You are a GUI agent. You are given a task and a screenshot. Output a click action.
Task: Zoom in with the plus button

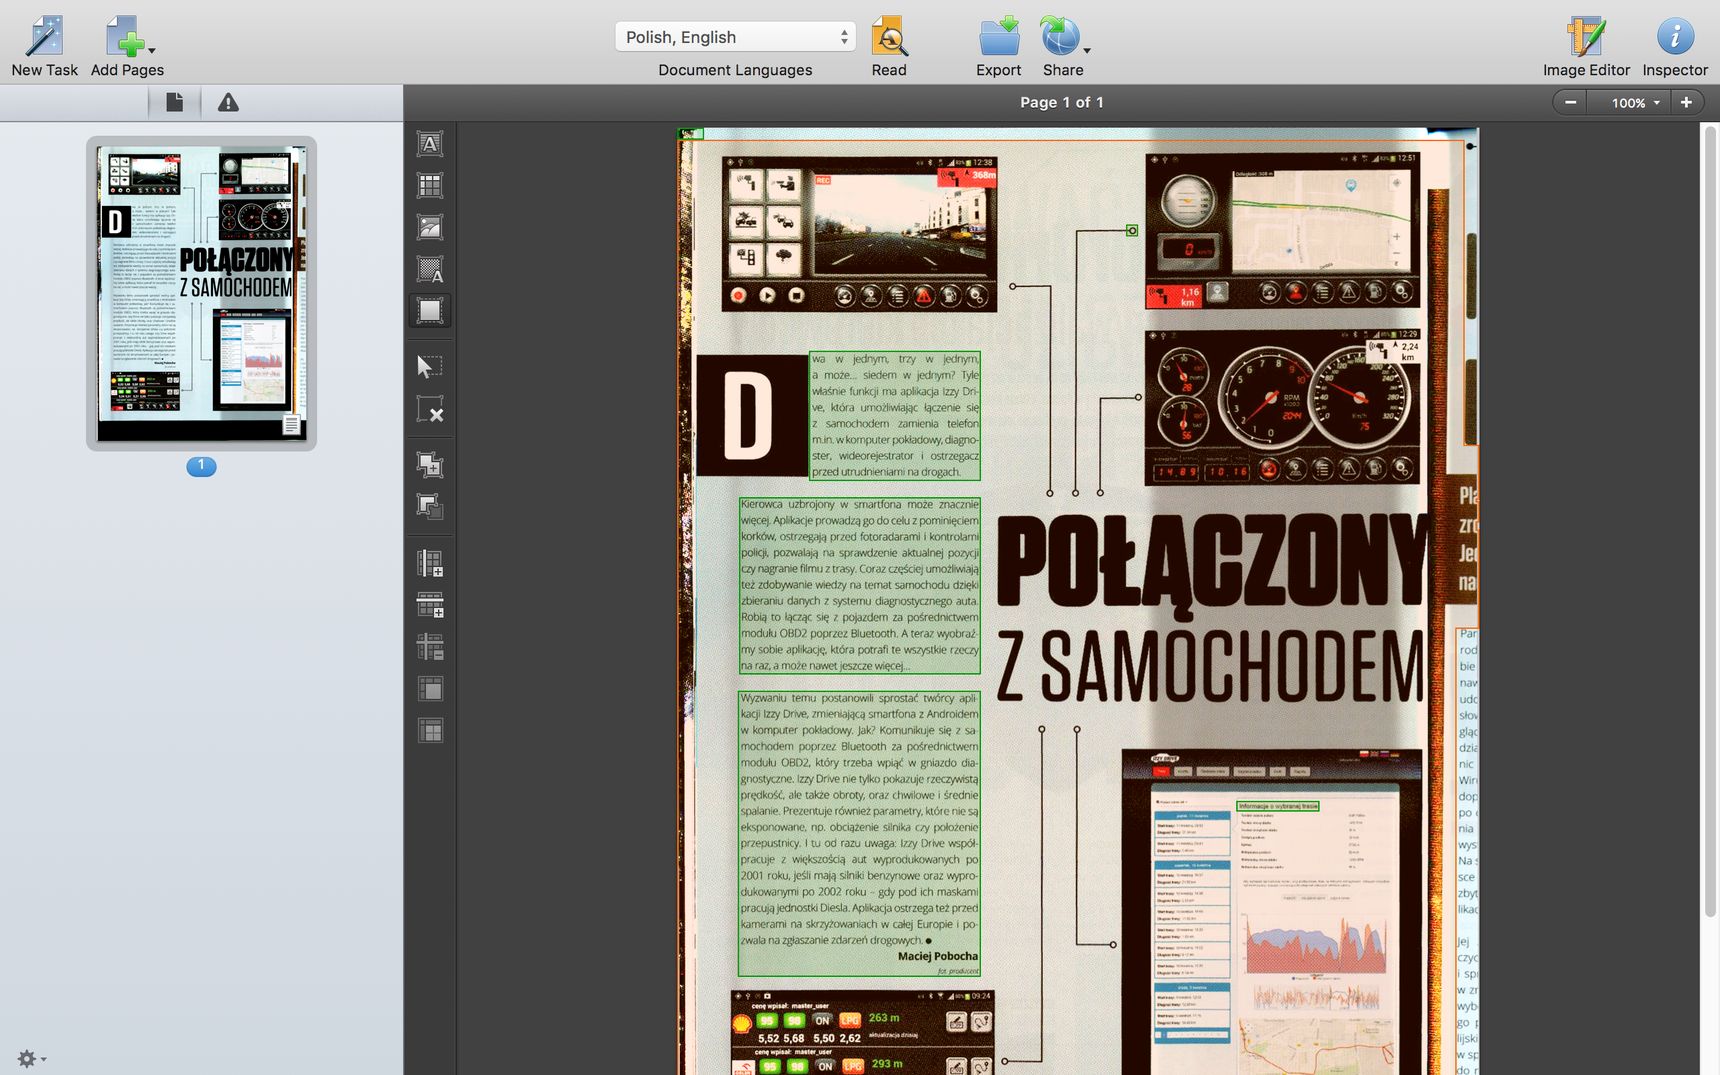click(1686, 102)
